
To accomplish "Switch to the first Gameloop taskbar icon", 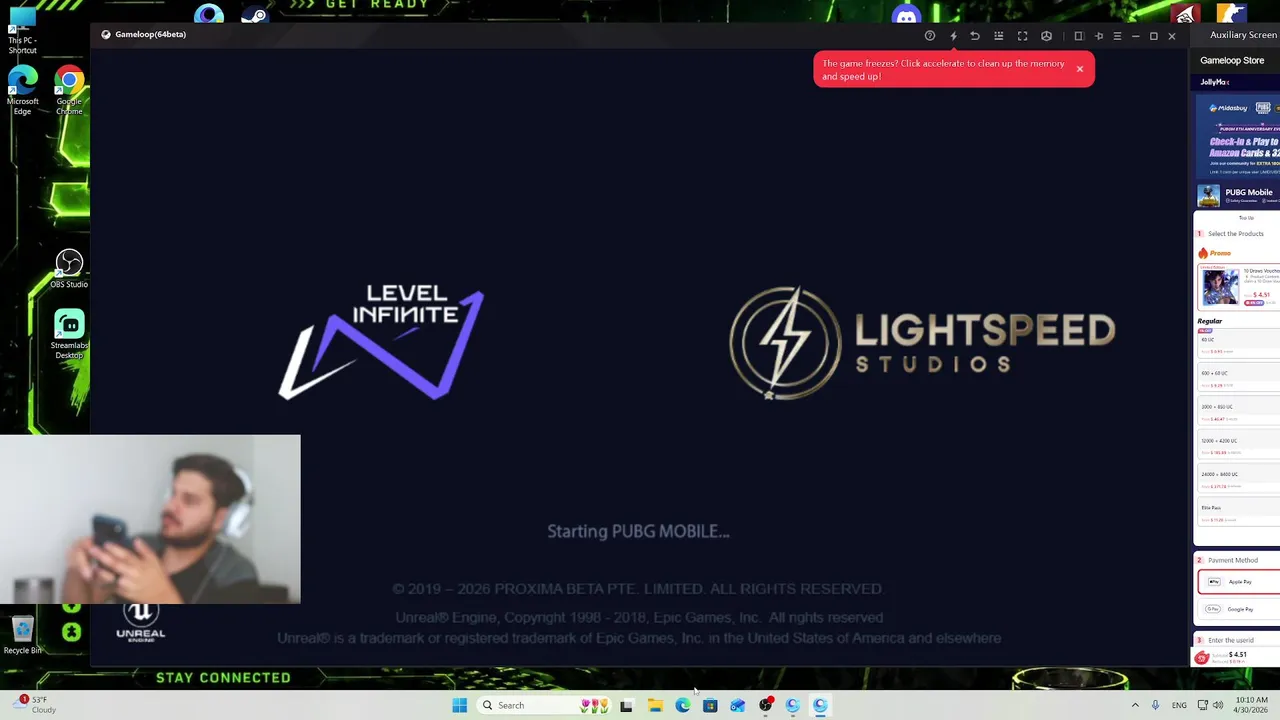I will (792, 705).
